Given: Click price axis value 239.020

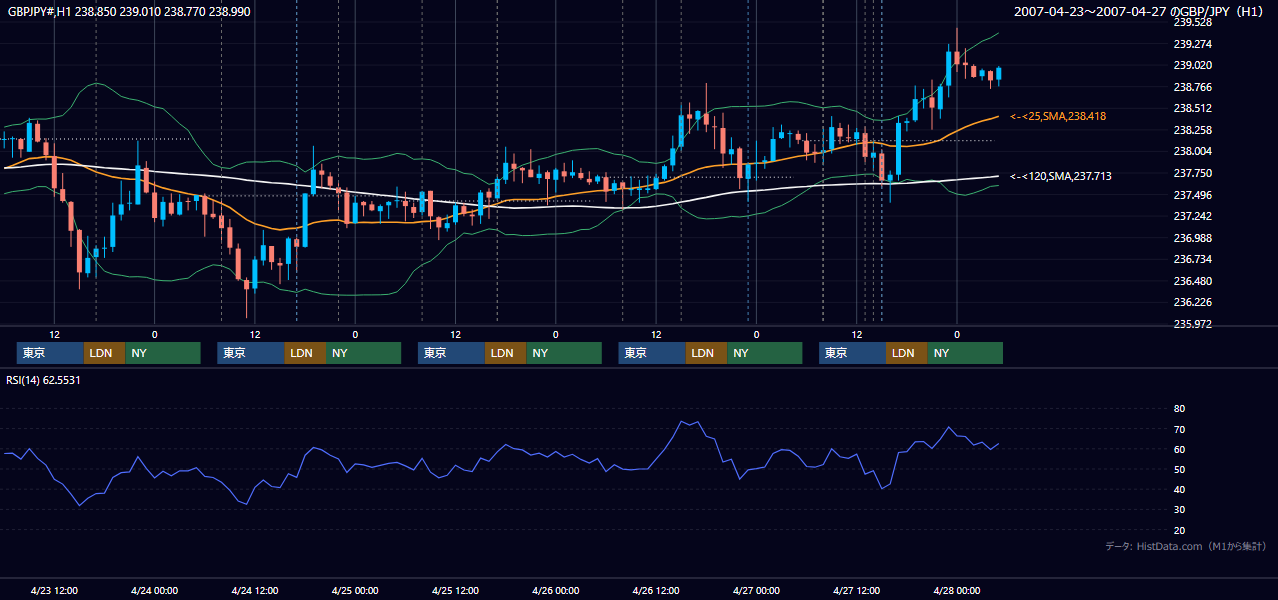Looking at the screenshot, I should pyautogui.click(x=1193, y=65).
